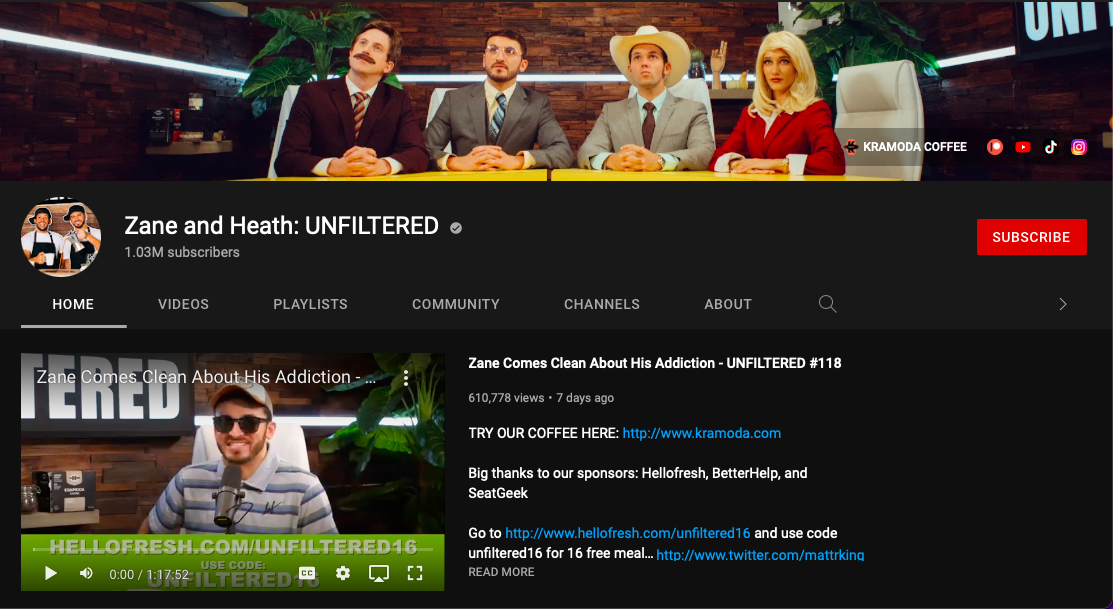1113x609 pixels.
Task: Click the verified checkmark badge
Action: coord(456,227)
